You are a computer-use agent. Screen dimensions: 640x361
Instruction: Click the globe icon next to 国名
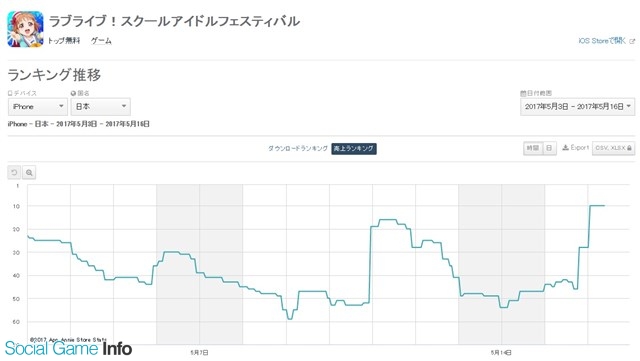coord(73,93)
